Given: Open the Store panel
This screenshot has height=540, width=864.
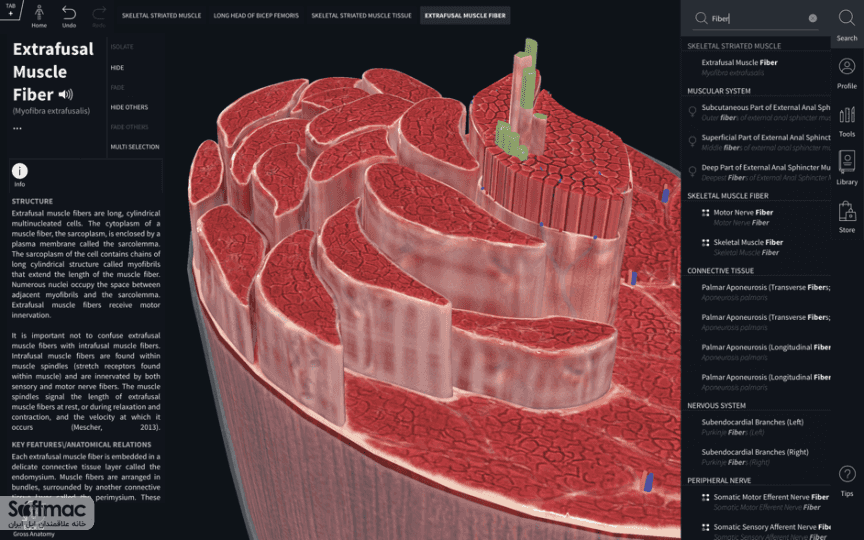Looking at the screenshot, I should (847, 216).
